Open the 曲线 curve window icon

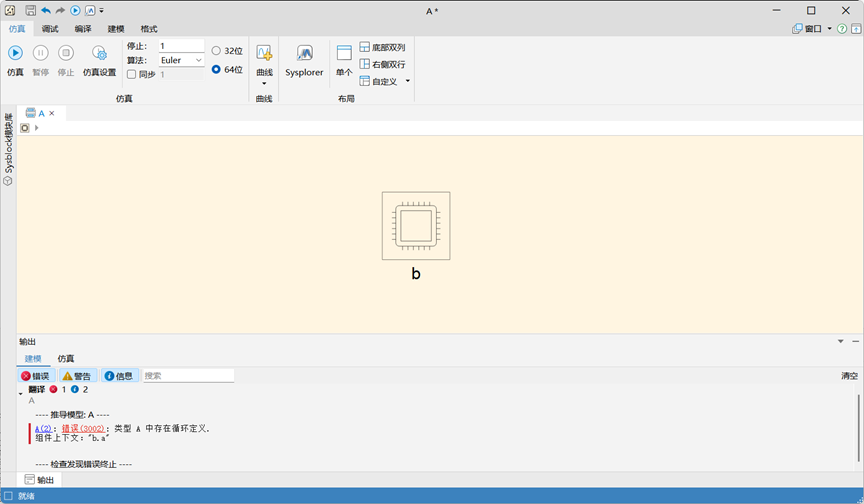tap(264, 53)
